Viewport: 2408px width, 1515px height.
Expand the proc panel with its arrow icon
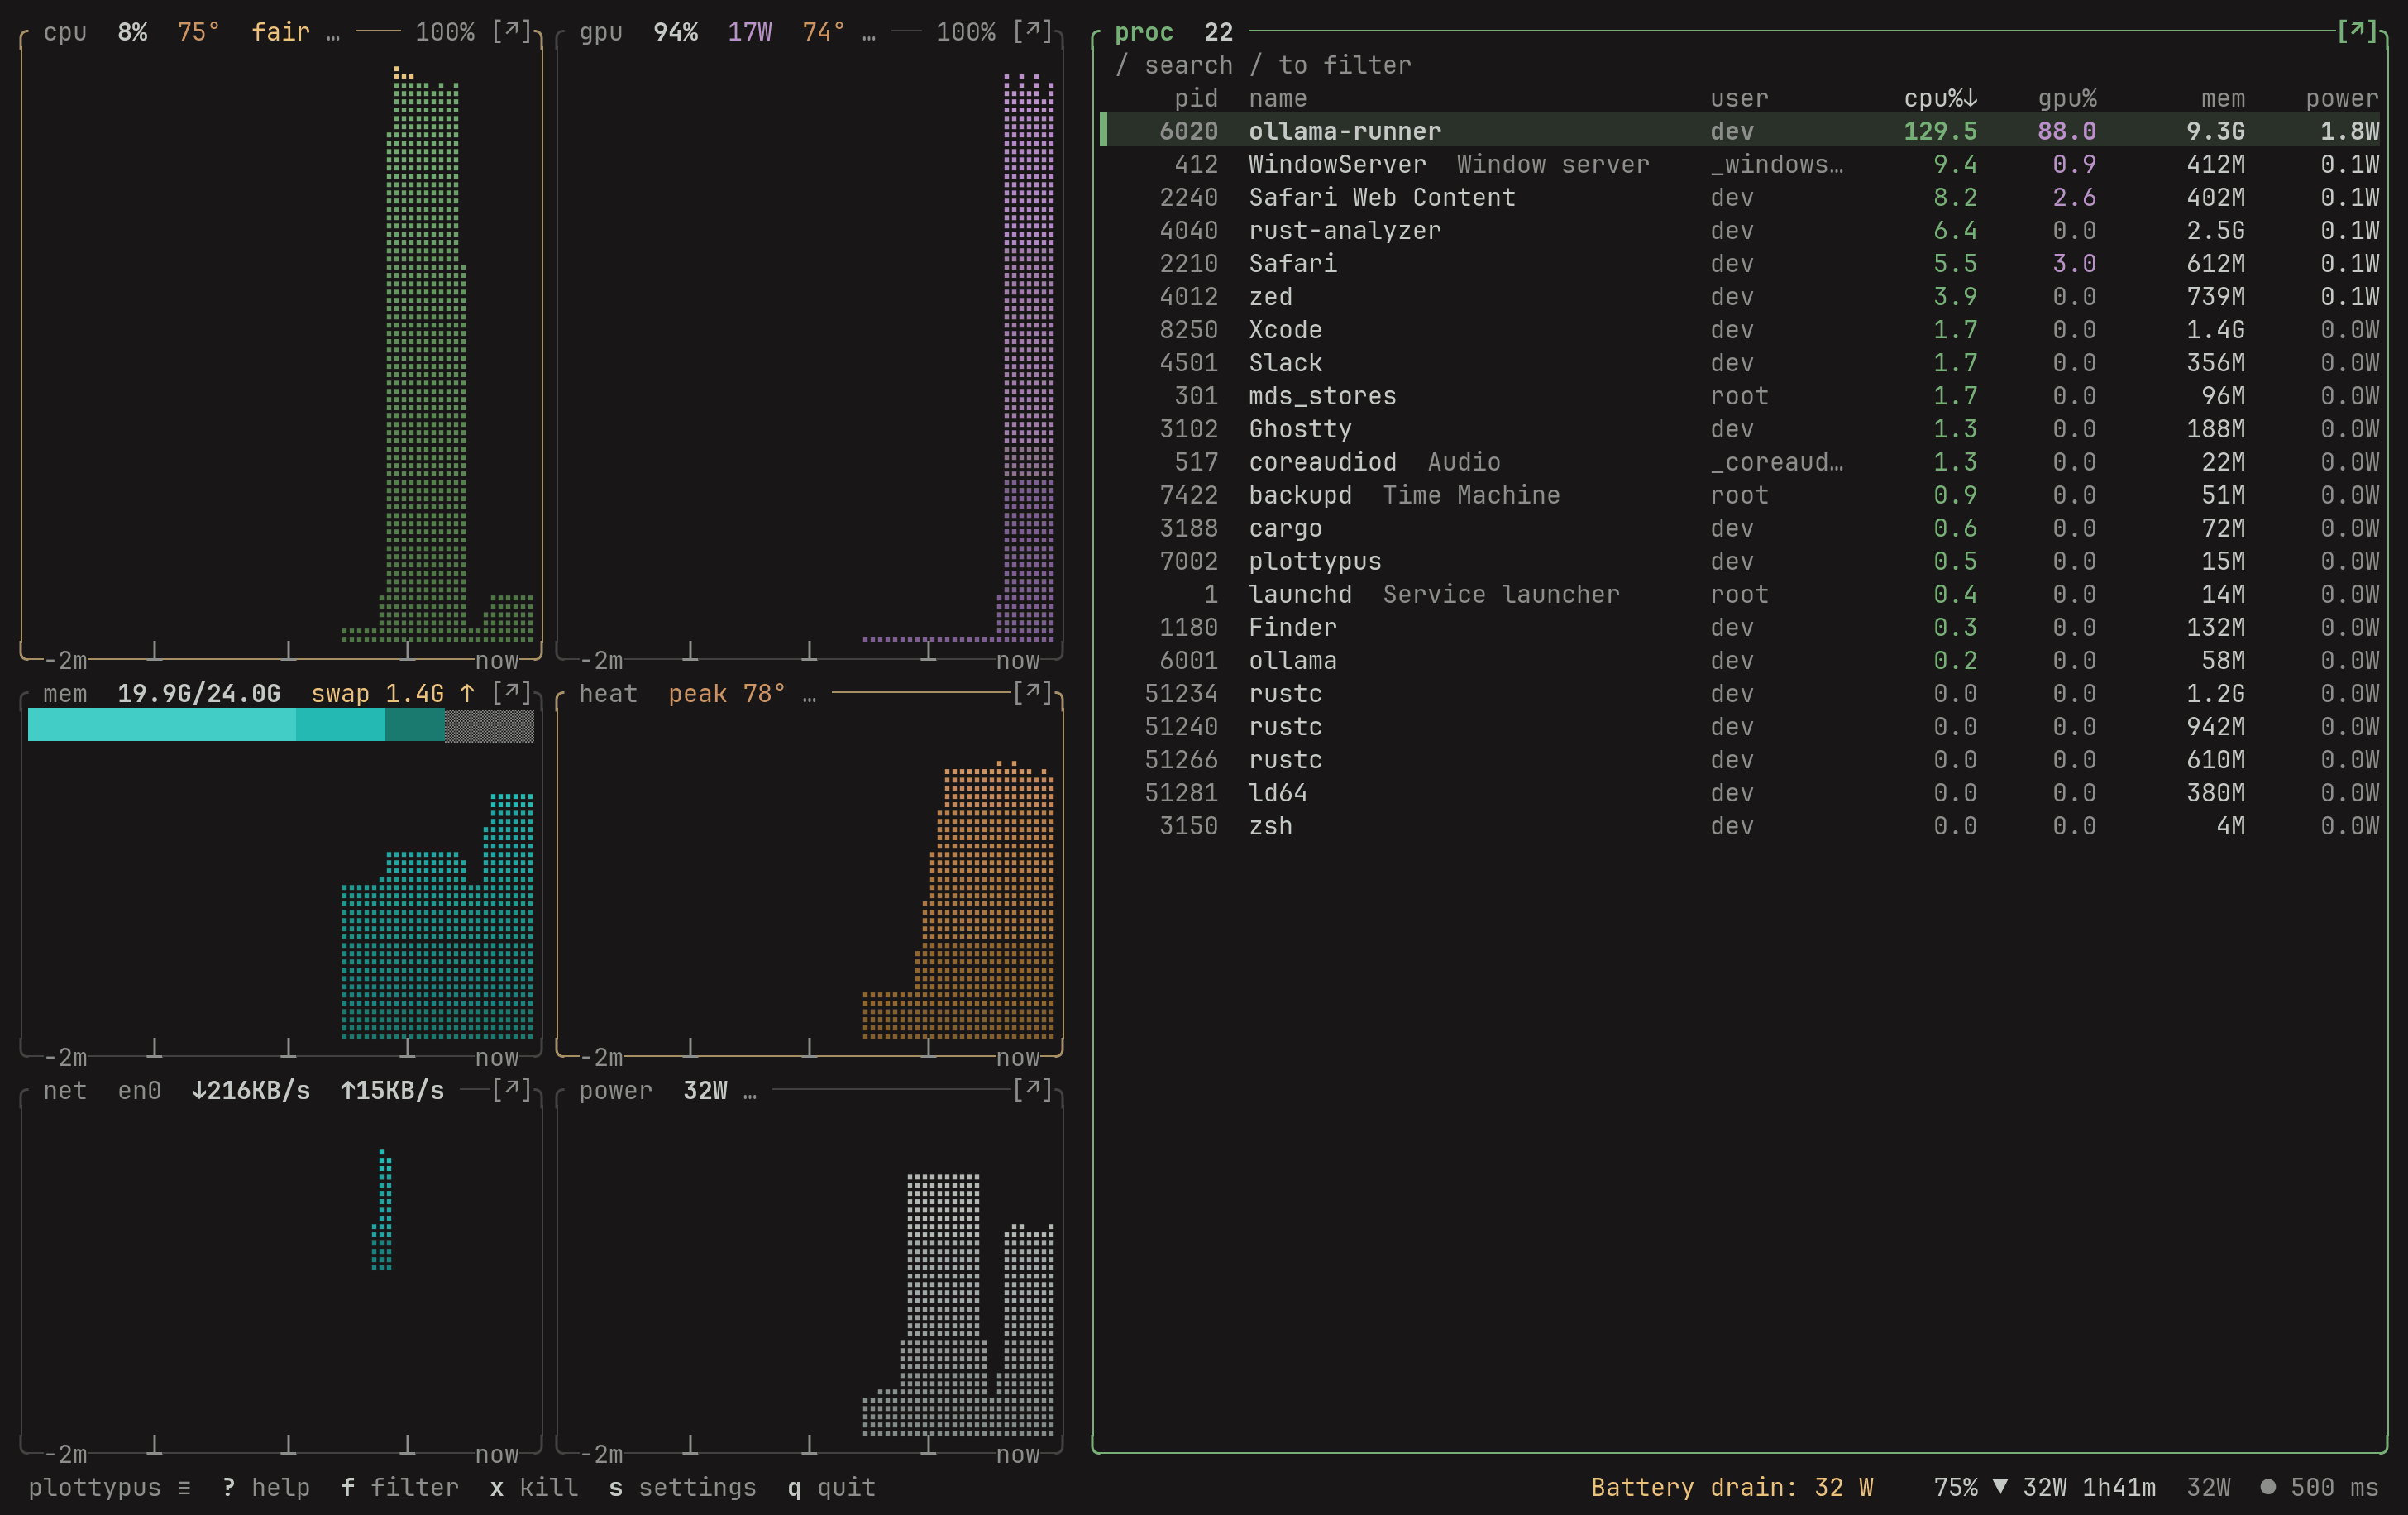coord(2357,31)
